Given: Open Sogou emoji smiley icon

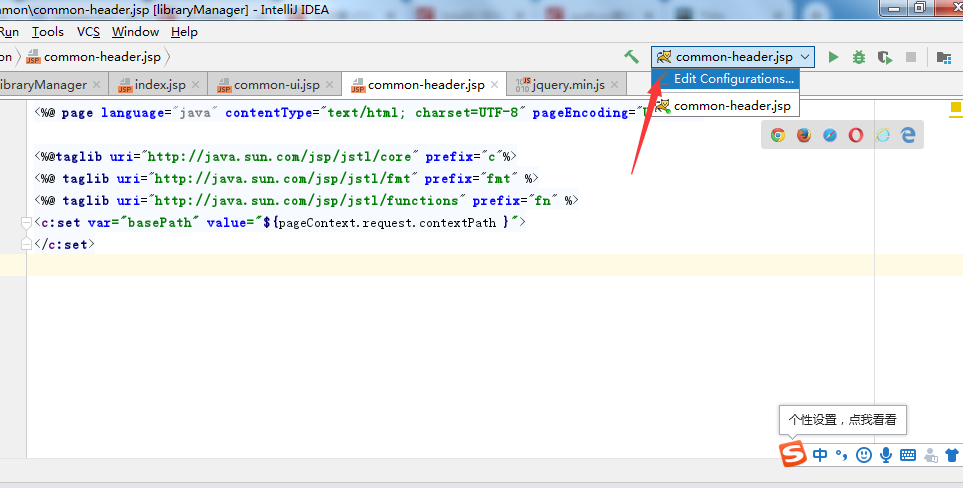Looking at the screenshot, I should point(864,455).
